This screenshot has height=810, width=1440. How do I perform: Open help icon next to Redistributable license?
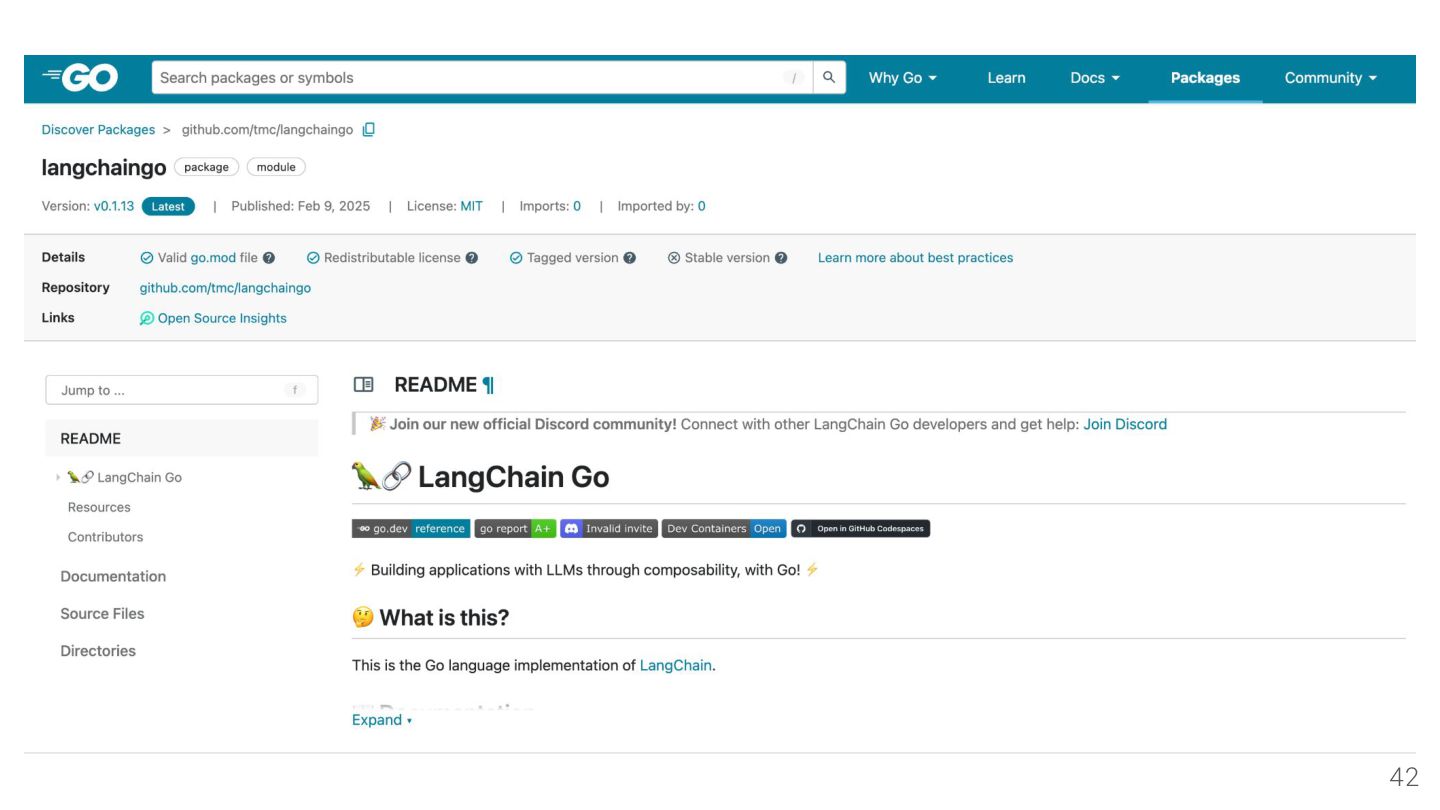472,258
